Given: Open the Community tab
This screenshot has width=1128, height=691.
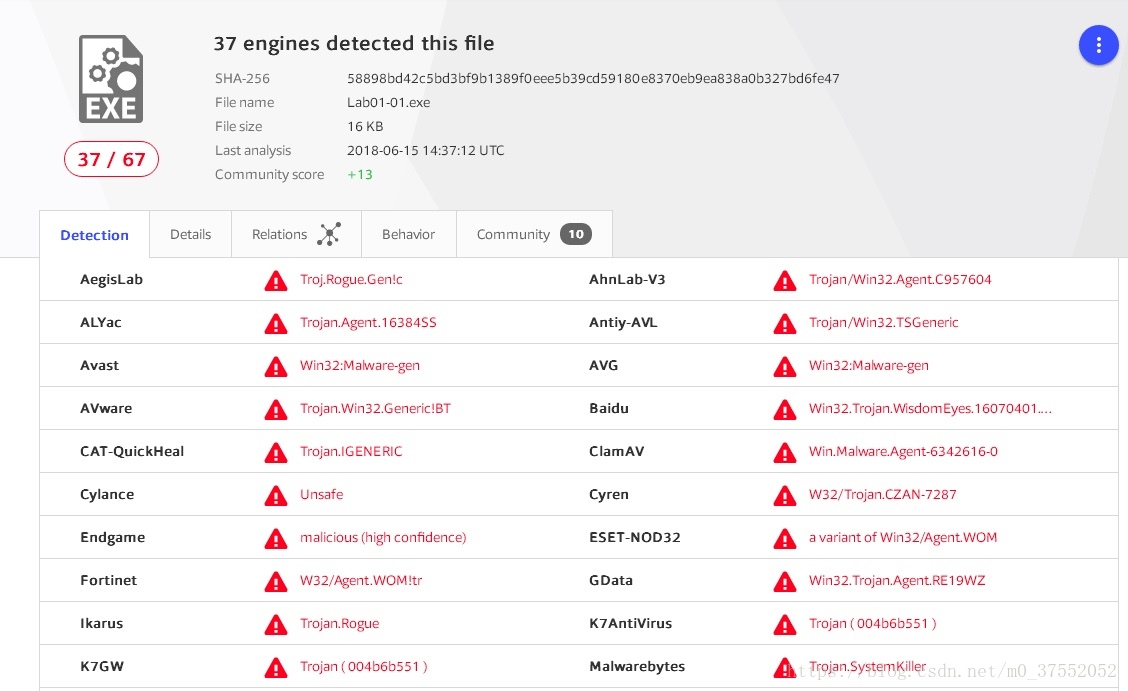Looking at the screenshot, I should click(x=535, y=234).
